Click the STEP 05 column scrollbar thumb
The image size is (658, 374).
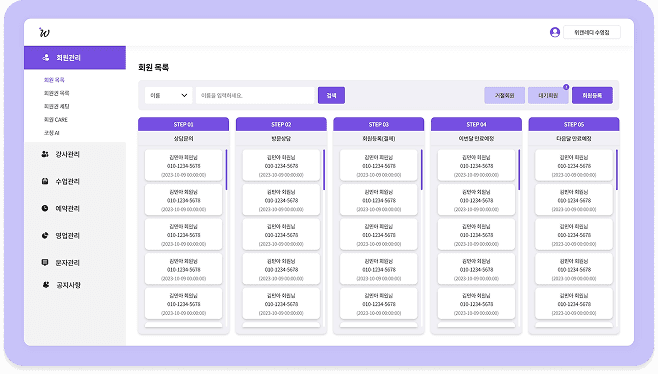click(617, 170)
